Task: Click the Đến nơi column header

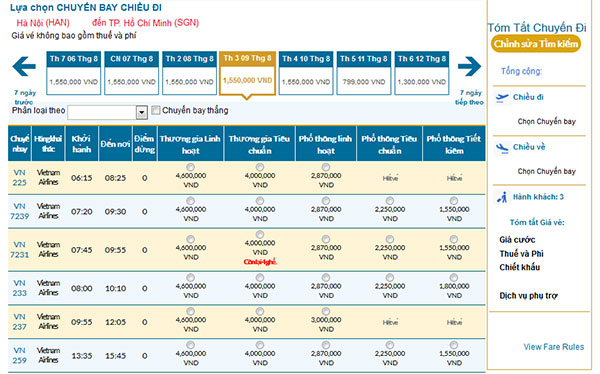Action: click(115, 144)
